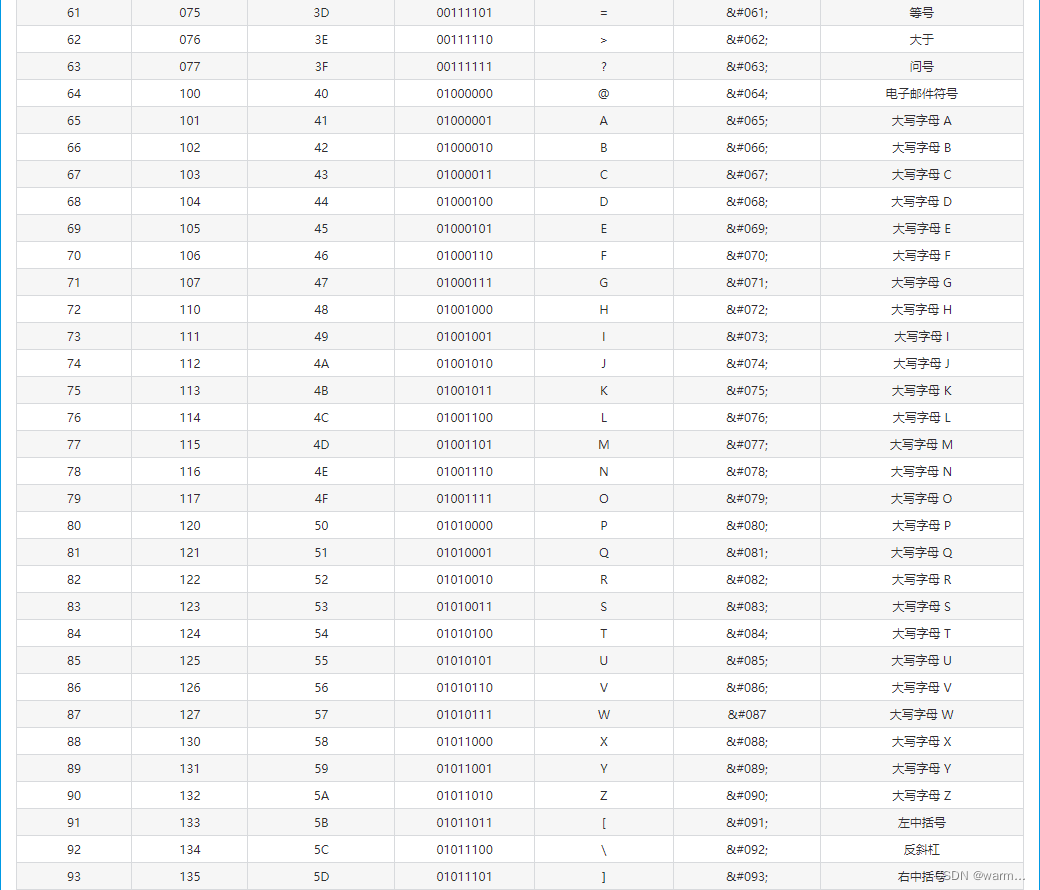Select the octal value 076
The width and height of the screenshot is (1040, 890).
[190, 40]
